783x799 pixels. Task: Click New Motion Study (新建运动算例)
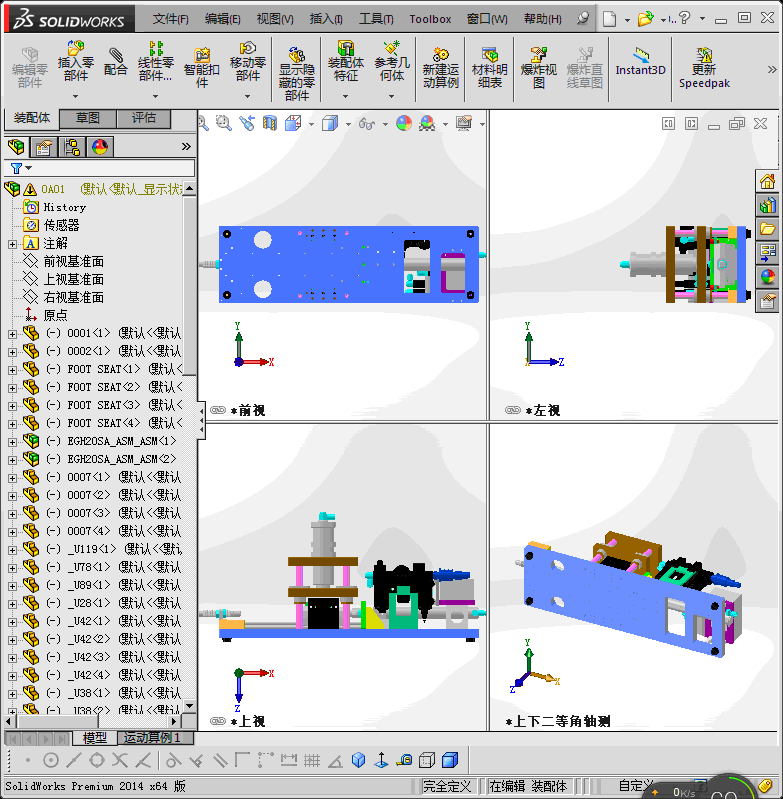click(441, 67)
